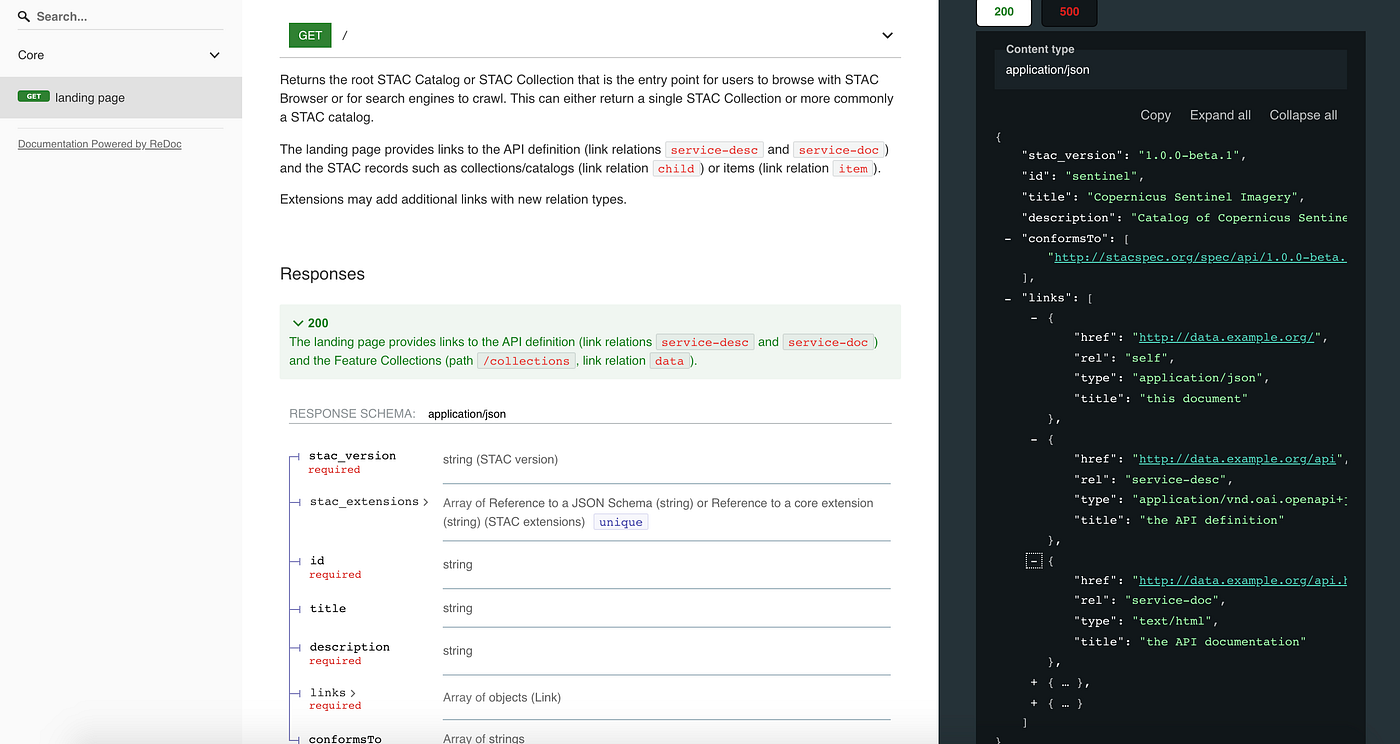
Task: Click the green GET method button
Action: coord(310,35)
